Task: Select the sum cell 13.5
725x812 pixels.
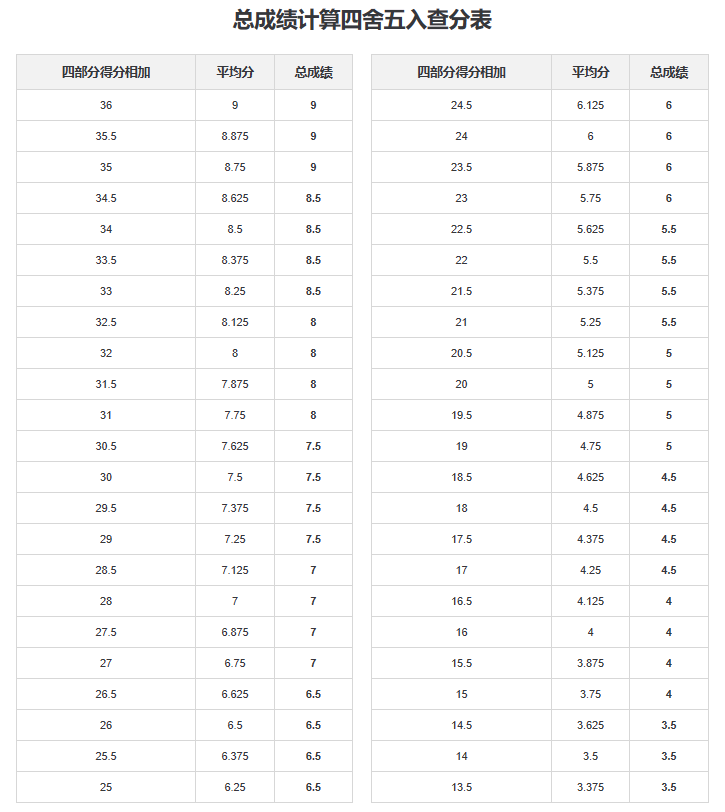Action: 461,787
